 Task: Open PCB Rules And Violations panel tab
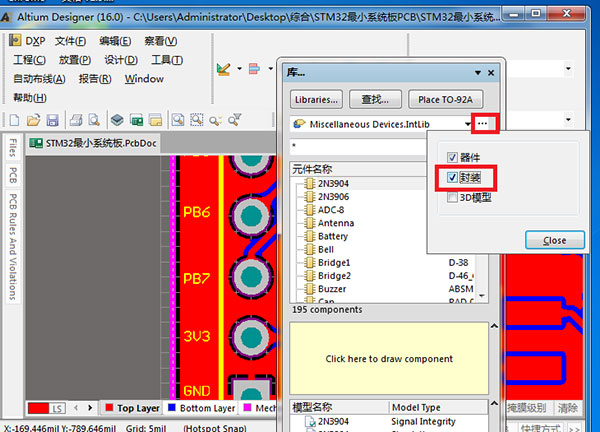[13, 246]
